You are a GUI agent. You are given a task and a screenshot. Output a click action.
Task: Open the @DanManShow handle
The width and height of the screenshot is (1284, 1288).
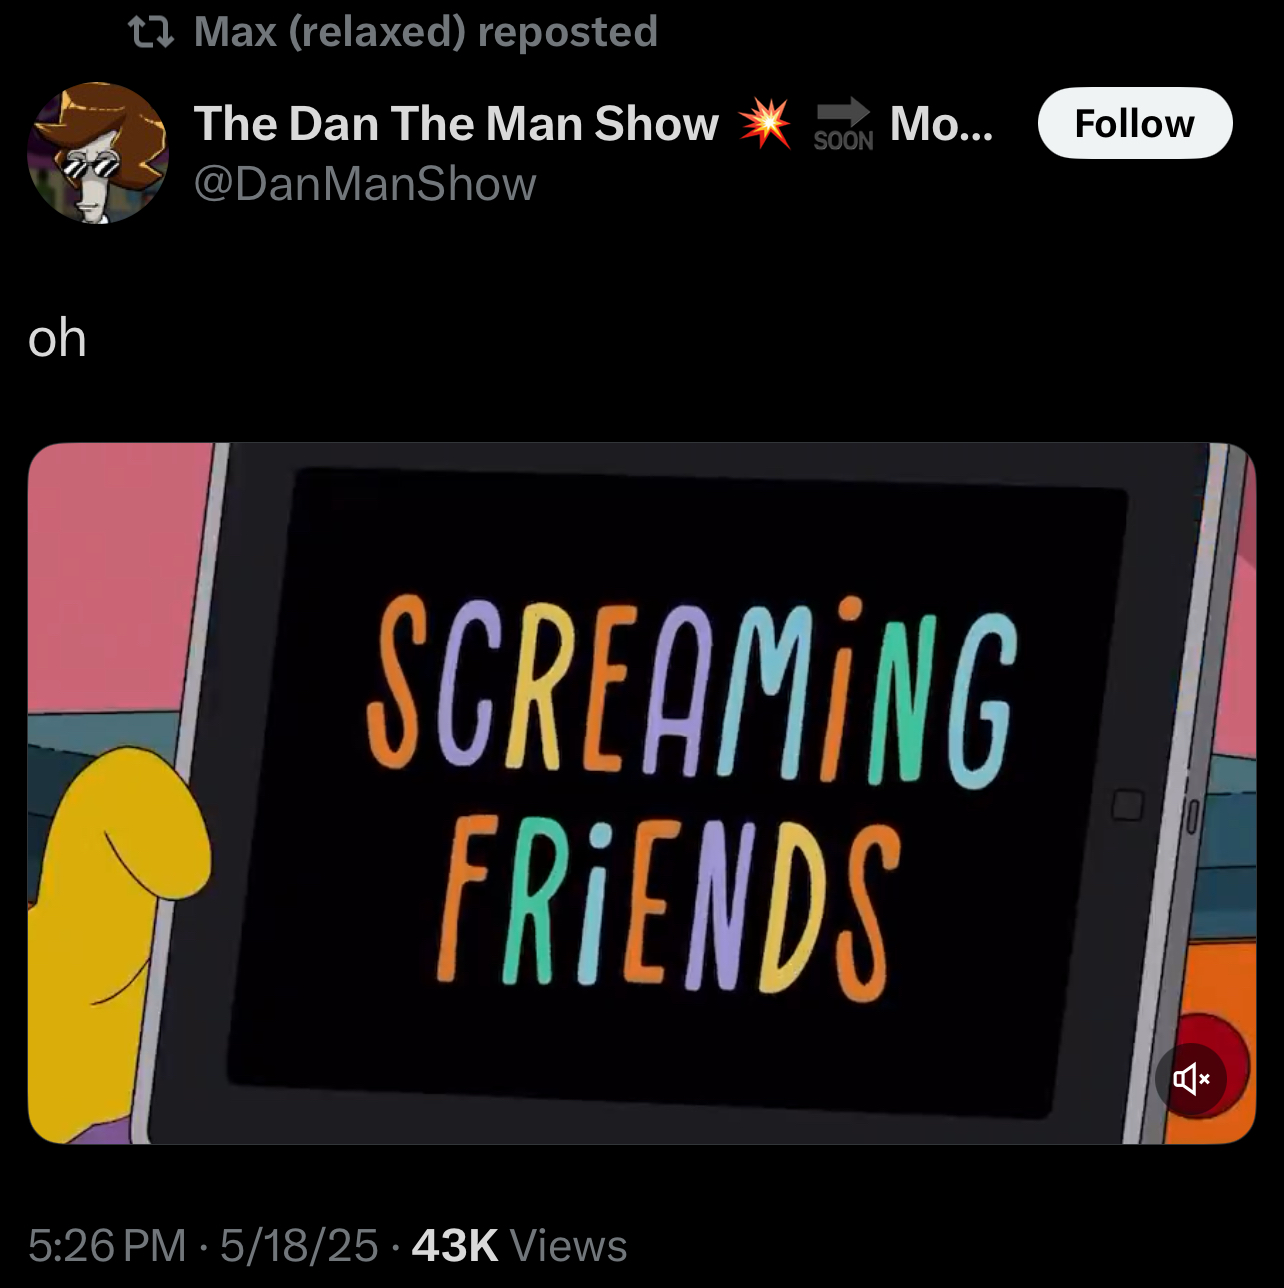[x=365, y=184]
